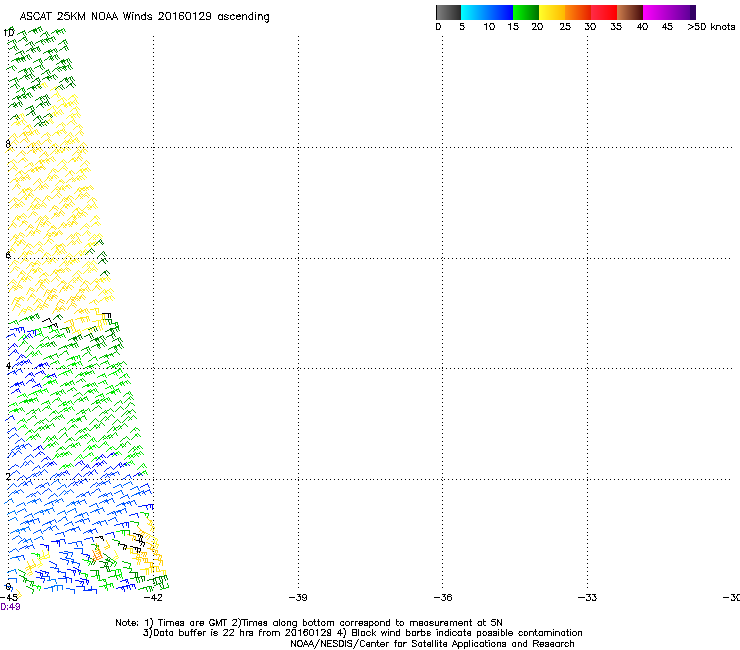Select the green 15-20 knots legend segment
The width and height of the screenshot is (740, 650).
click(526, 12)
